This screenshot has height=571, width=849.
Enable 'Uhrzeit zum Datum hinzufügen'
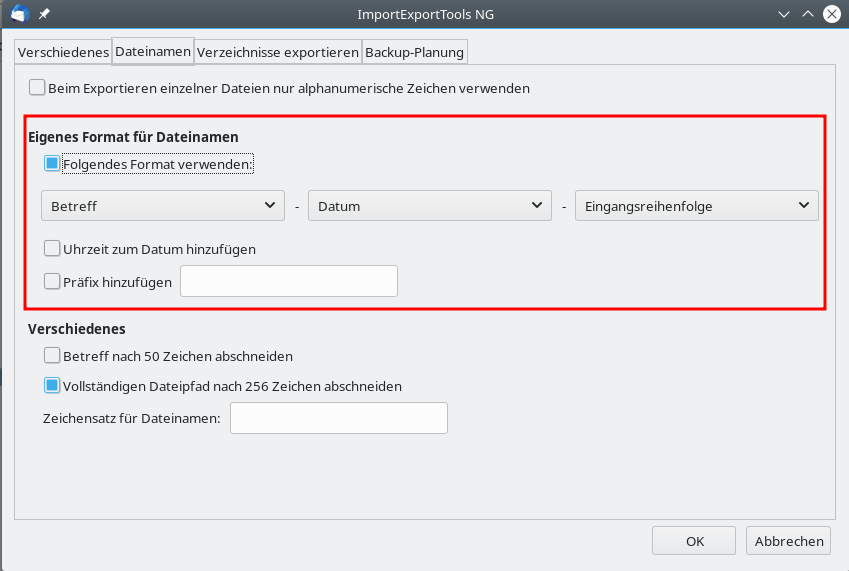[x=52, y=249]
